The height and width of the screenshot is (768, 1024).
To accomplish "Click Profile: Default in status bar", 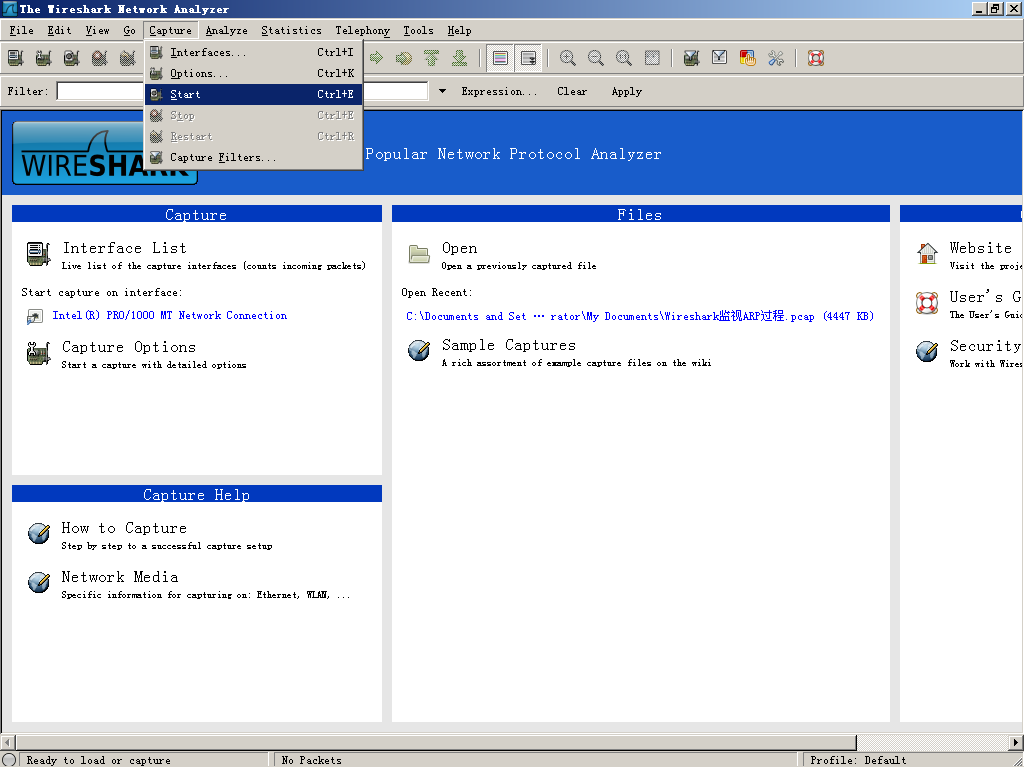I will (858, 760).
